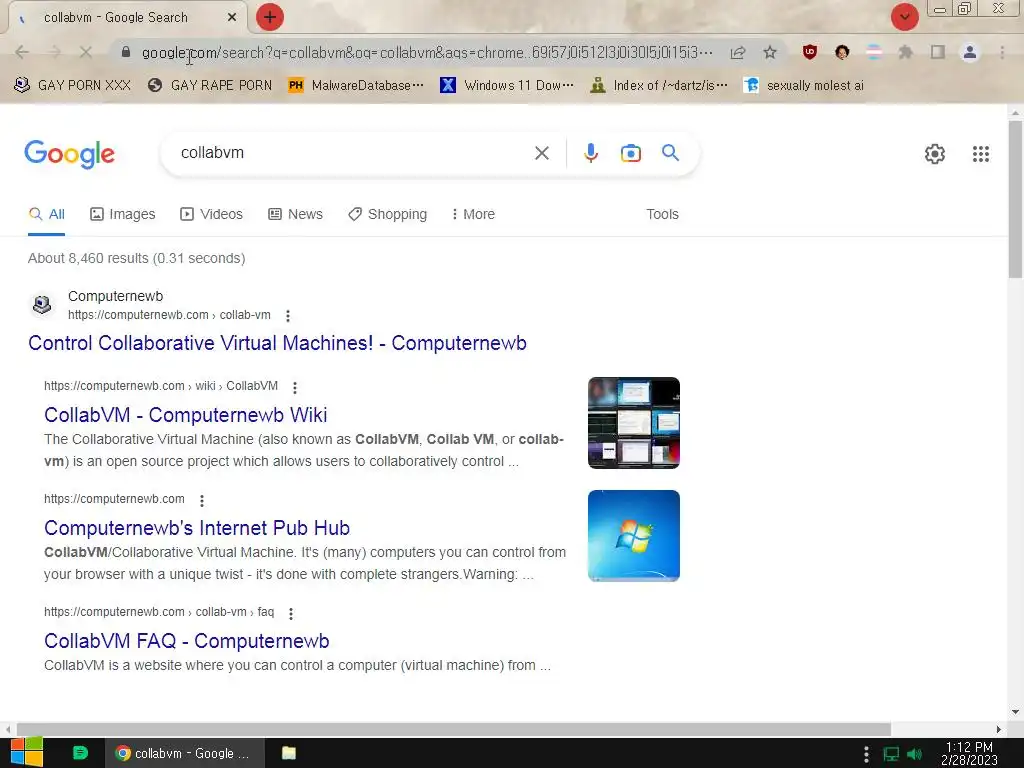1024x768 pixels.
Task: Go to Google home via logo
Action: click(x=69, y=154)
